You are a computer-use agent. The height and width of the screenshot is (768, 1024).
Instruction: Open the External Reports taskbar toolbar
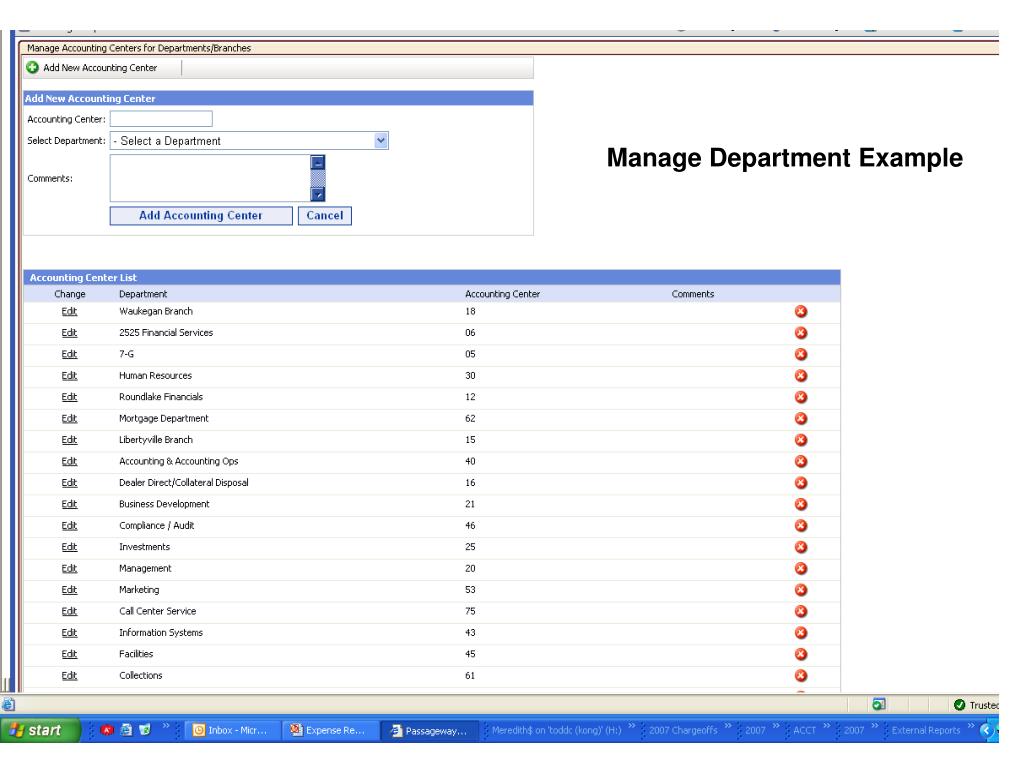coord(926,730)
